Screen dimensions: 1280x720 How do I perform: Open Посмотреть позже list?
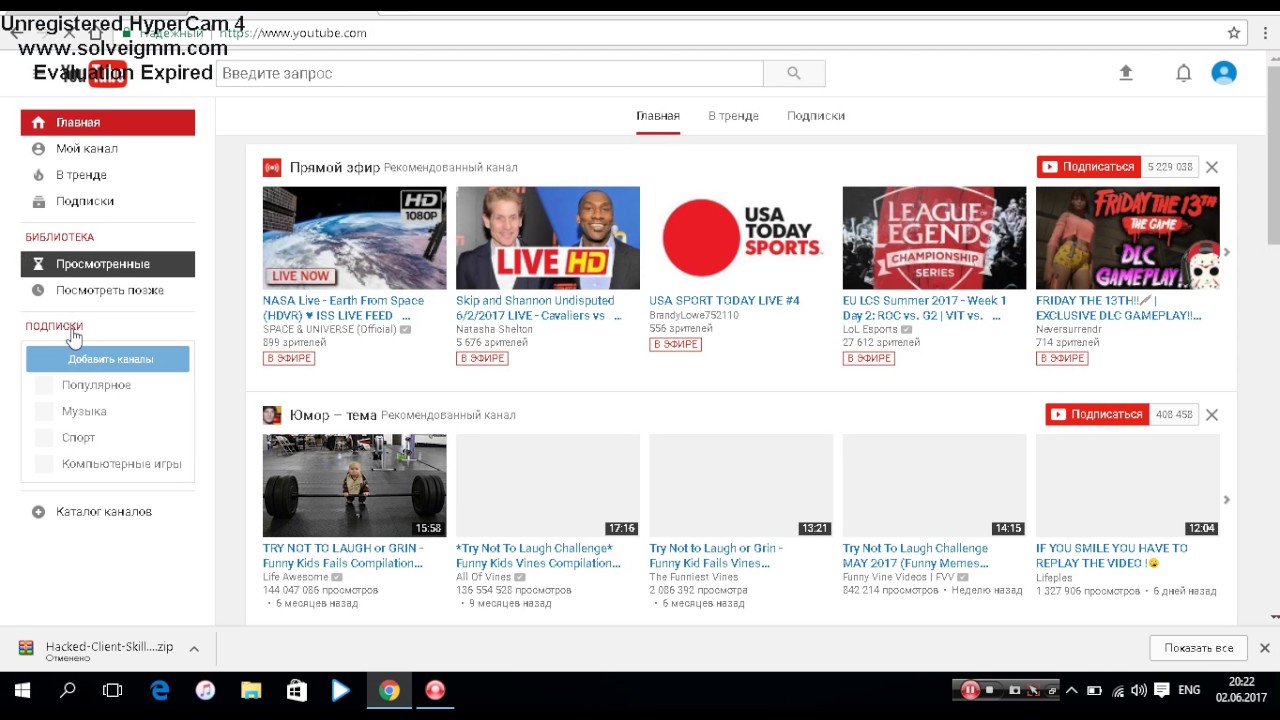point(108,290)
